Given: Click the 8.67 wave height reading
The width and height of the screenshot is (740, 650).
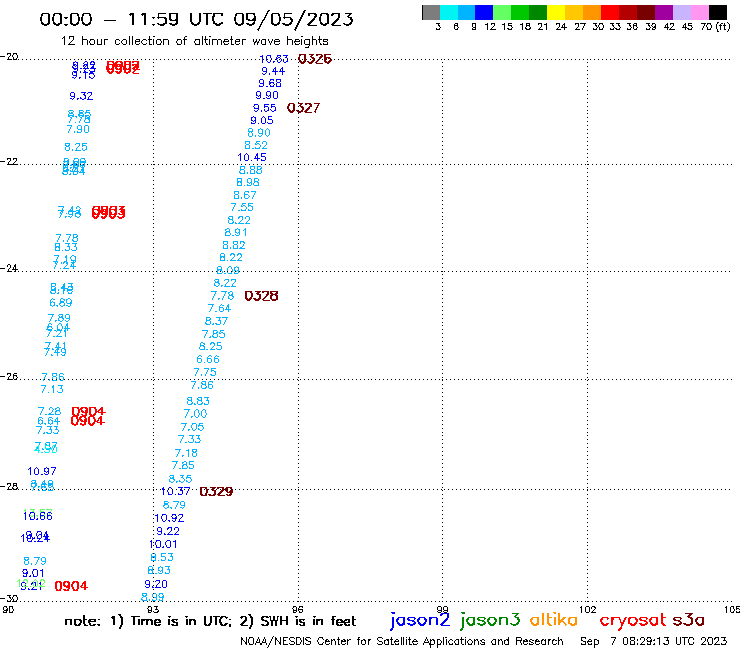Looking at the screenshot, I should [245, 195].
